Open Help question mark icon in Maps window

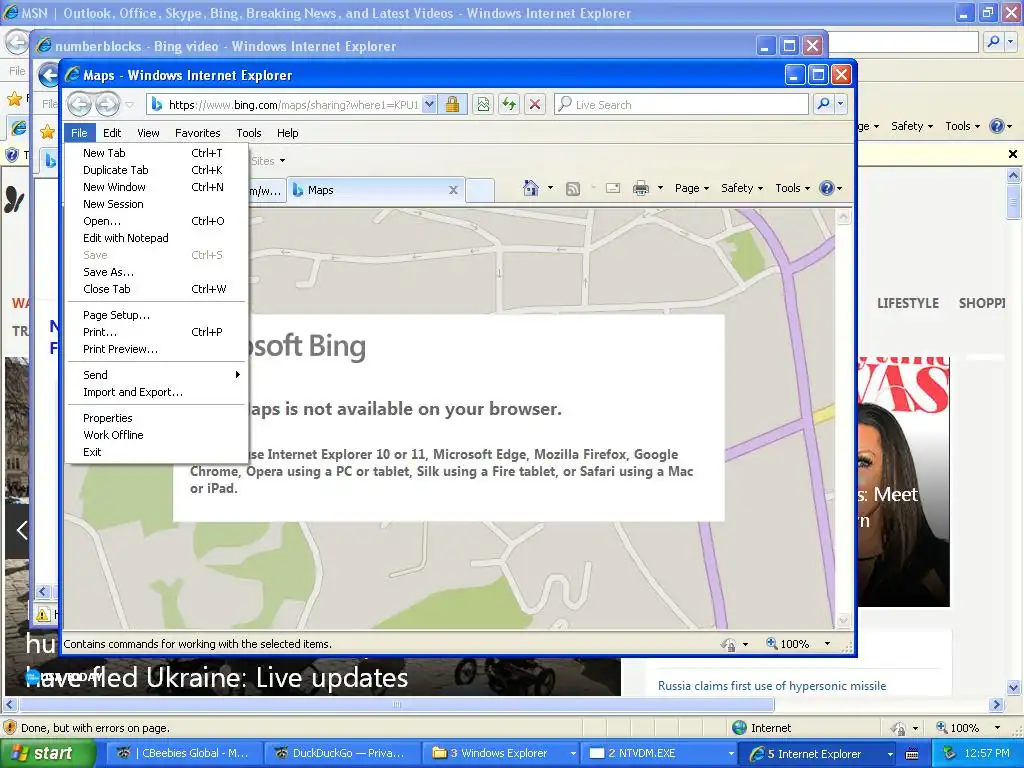pos(826,188)
